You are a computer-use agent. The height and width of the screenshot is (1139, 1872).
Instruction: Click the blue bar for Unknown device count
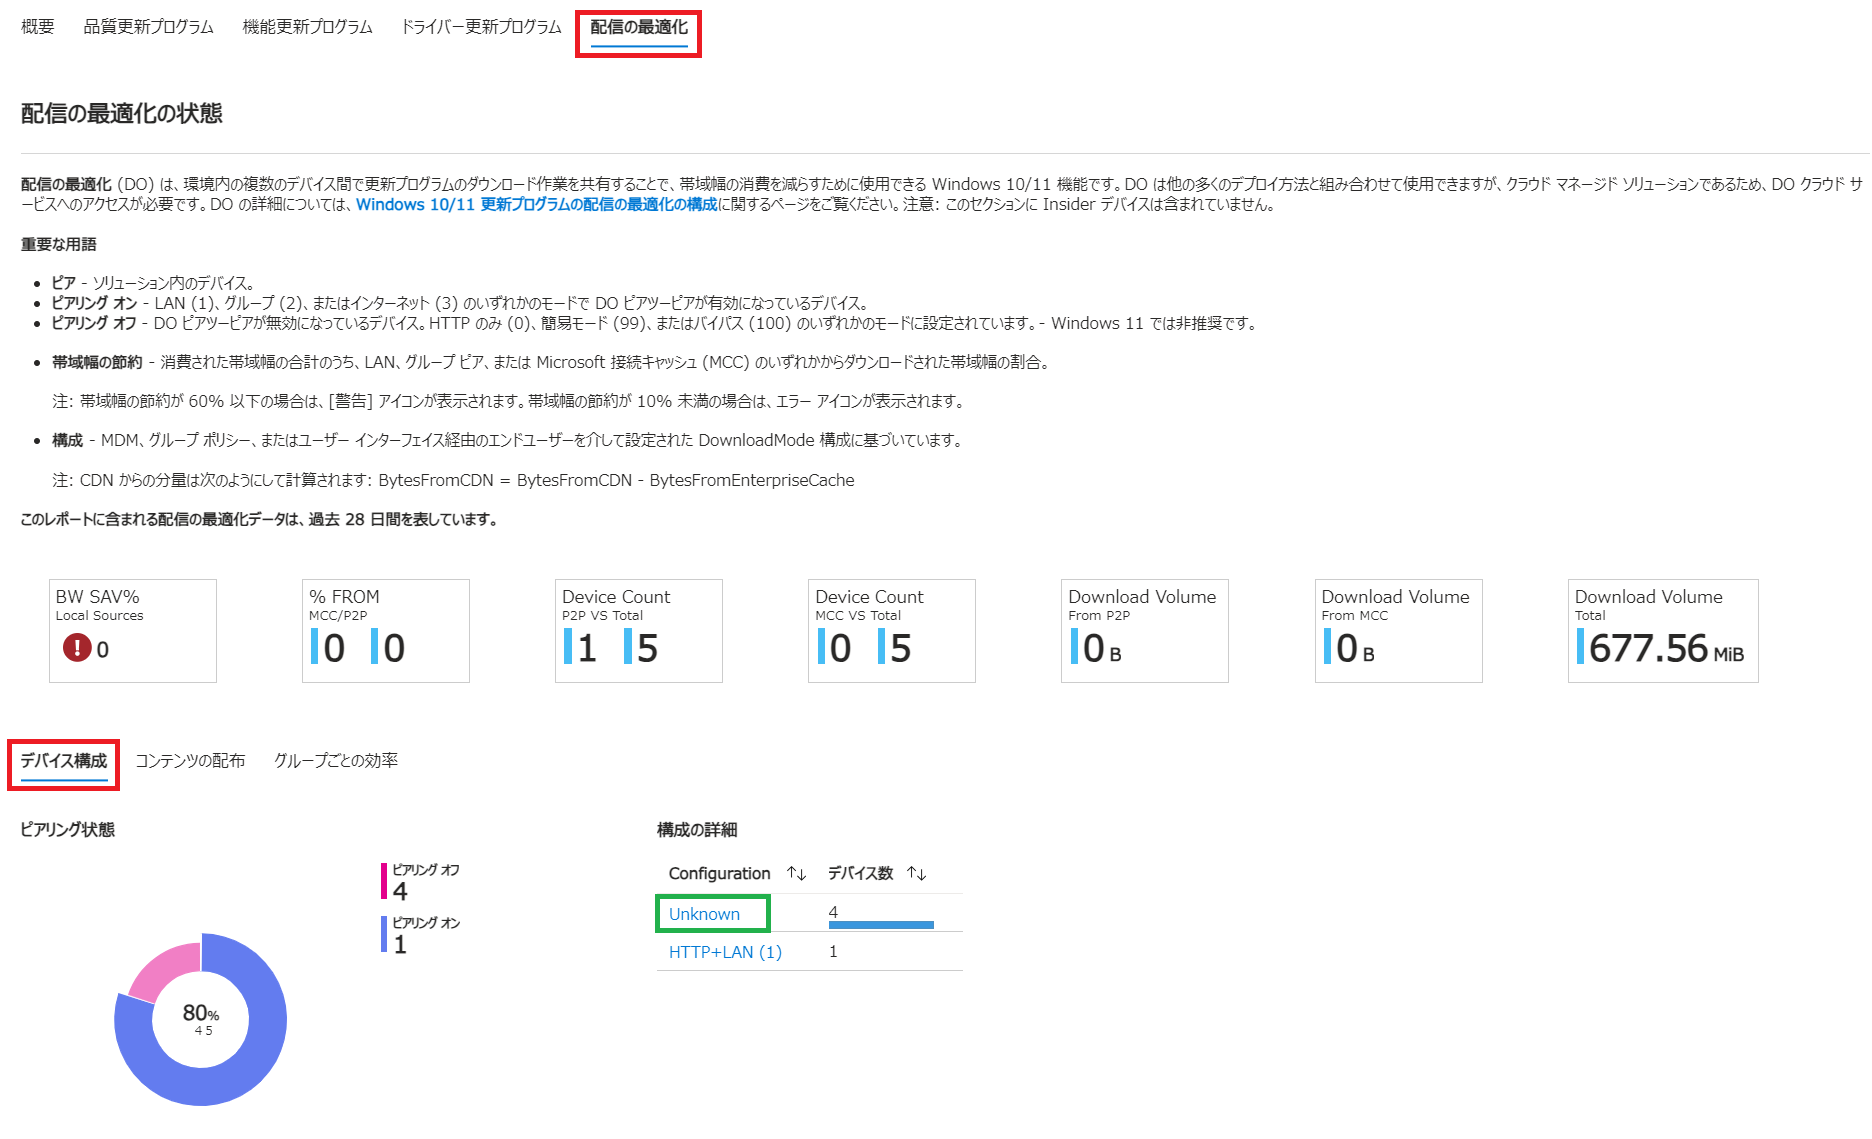click(x=881, y=925)
